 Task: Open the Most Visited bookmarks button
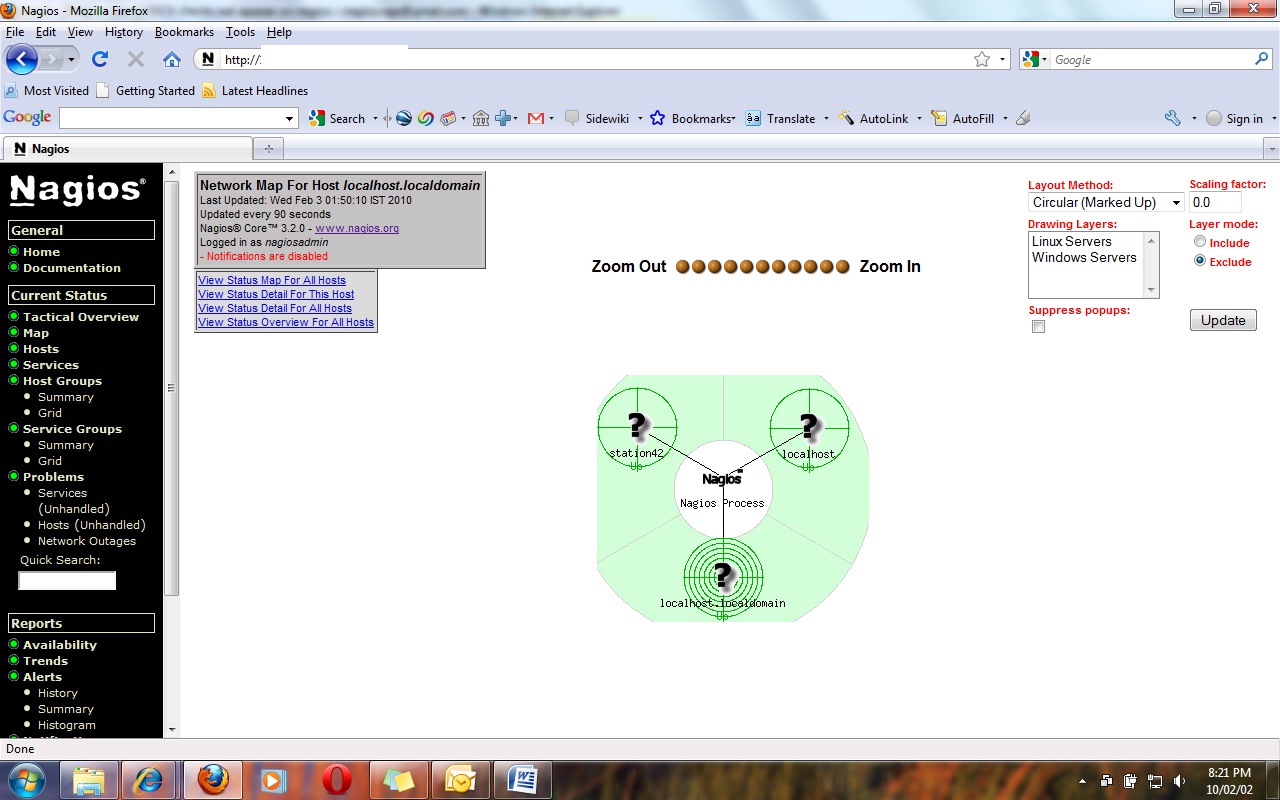point(47,90)
